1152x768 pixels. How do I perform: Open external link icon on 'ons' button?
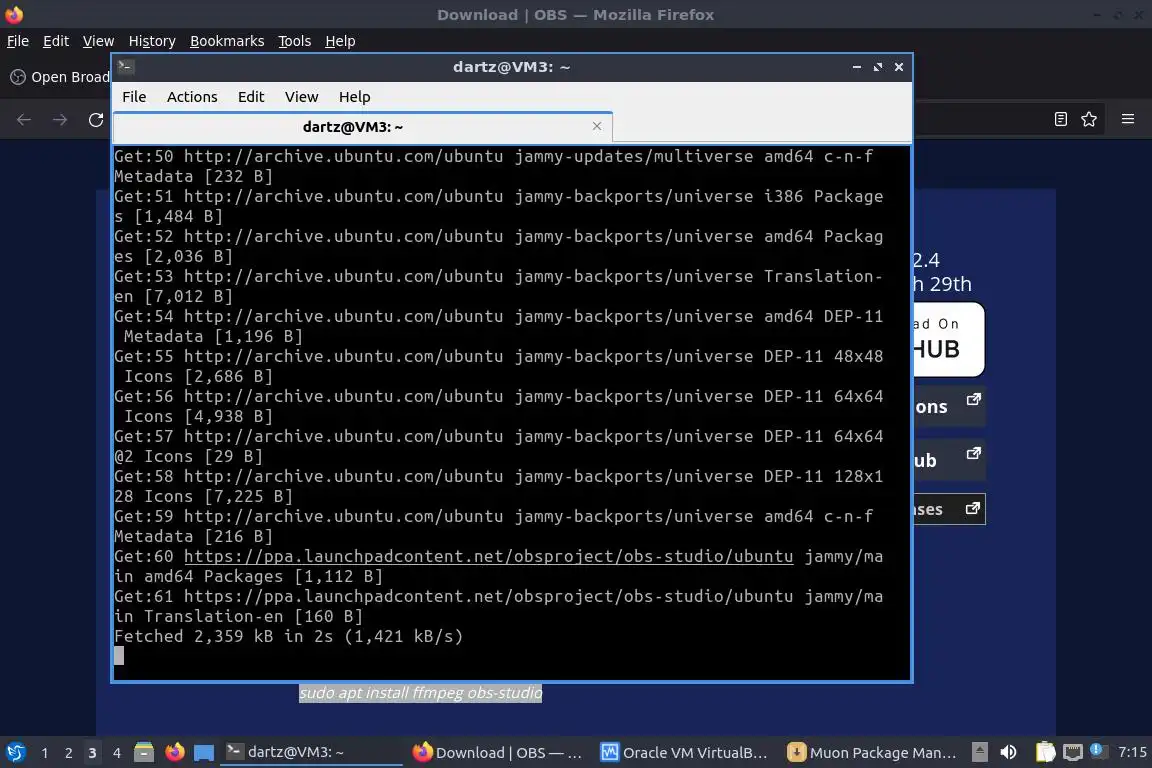[973, 399]
